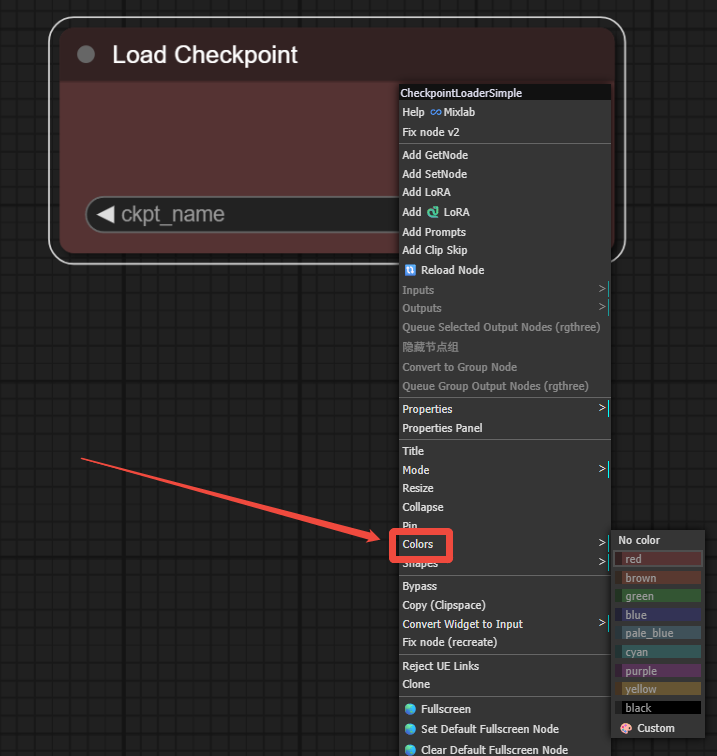The image size is (717, 756).
Task: Click the Mixlab infinity icon beside Help
Action: tap(435, 113)
